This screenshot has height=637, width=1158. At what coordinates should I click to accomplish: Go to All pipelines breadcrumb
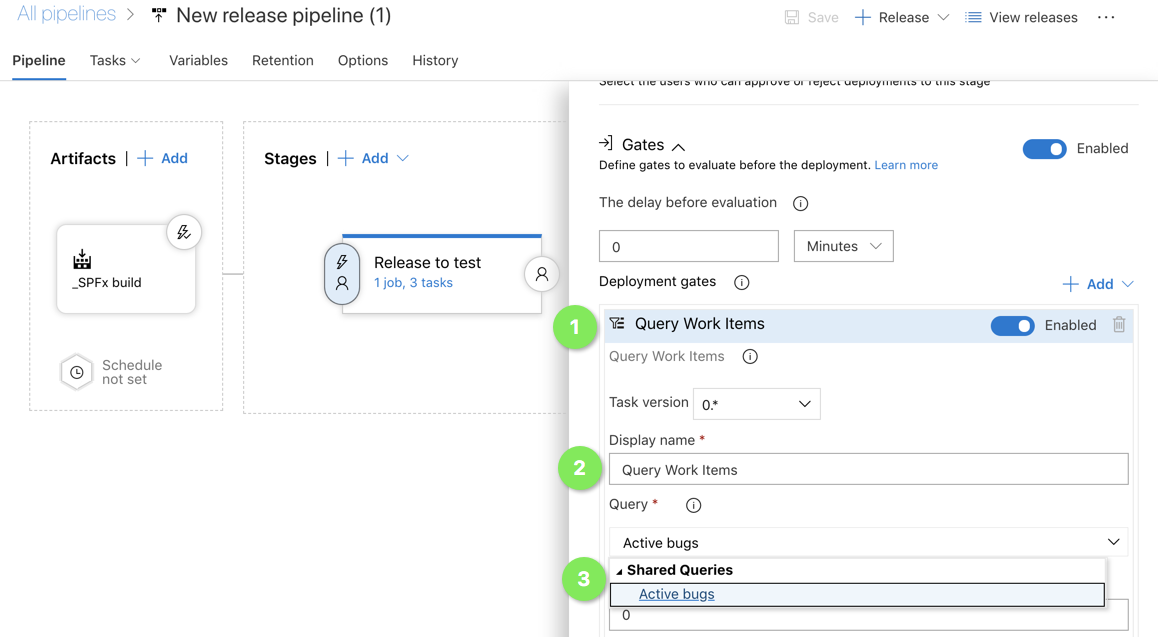pos(66,14)
